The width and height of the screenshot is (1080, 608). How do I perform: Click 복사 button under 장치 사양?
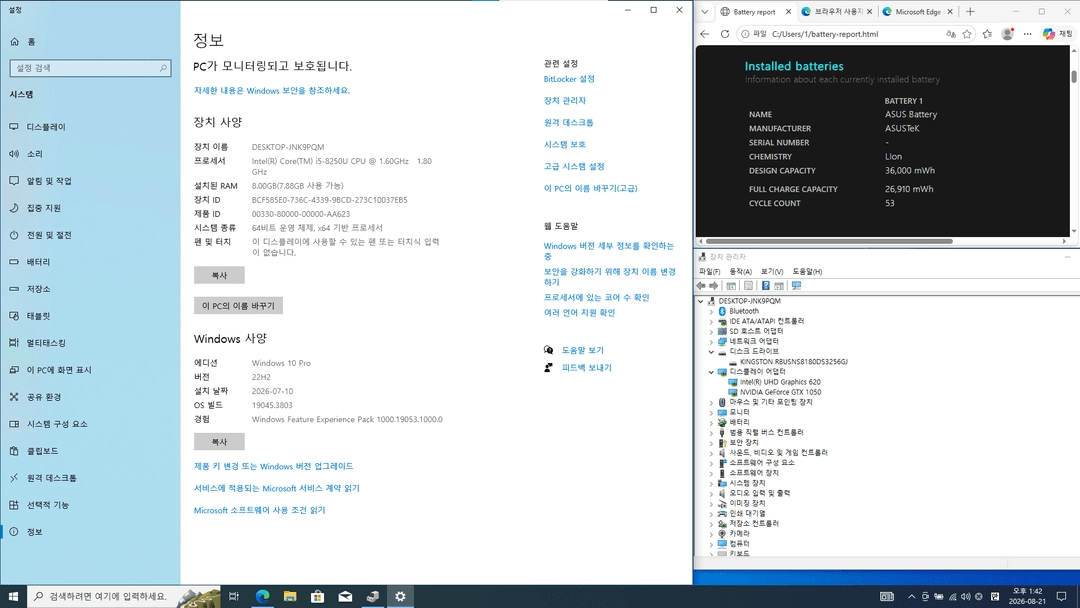coord(219,275)
